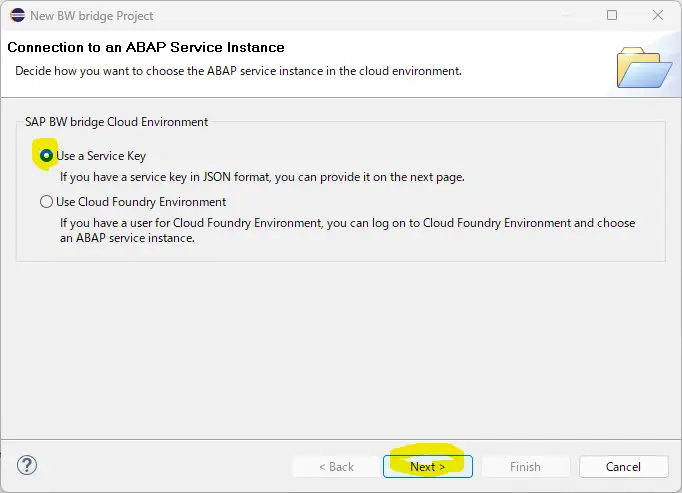Viewport: 682px width, 493px height.
Task: Maximize the New BW bridge Project dialog
Action: (x=612, y=15)
